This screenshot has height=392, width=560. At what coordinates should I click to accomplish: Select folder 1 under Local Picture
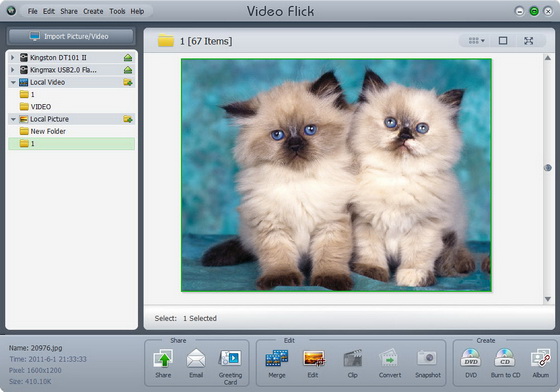point(71,144)
